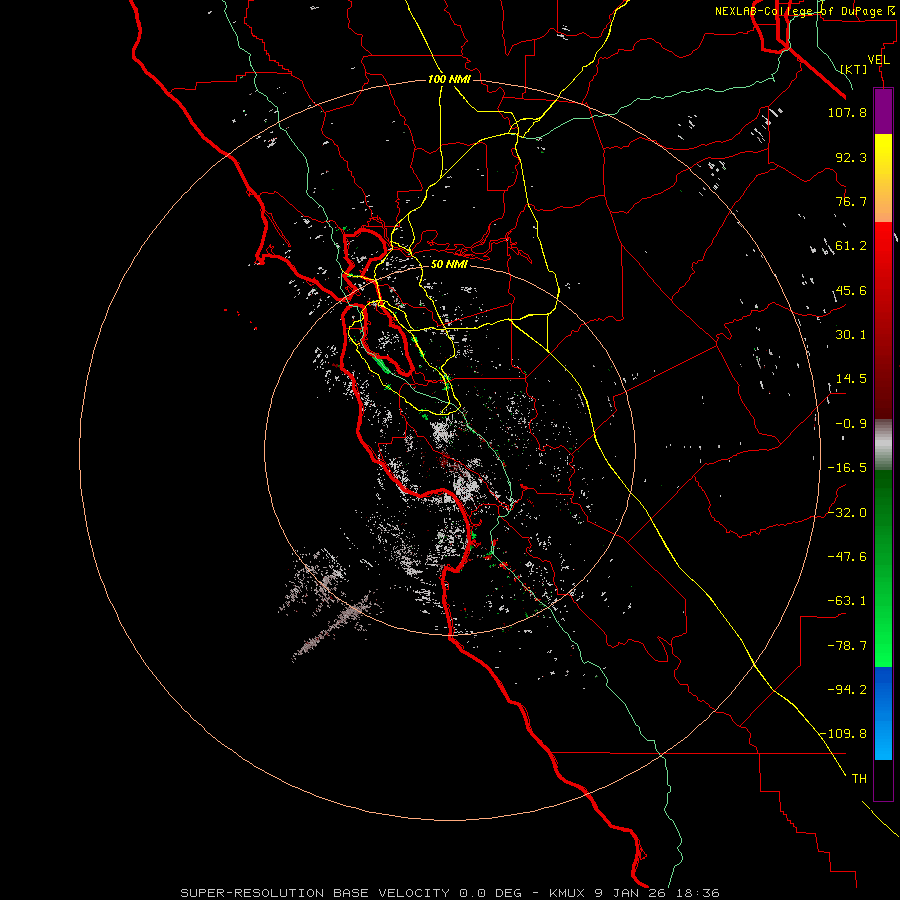Pick the yellow segment of velocity color bar

coord(883,178)
